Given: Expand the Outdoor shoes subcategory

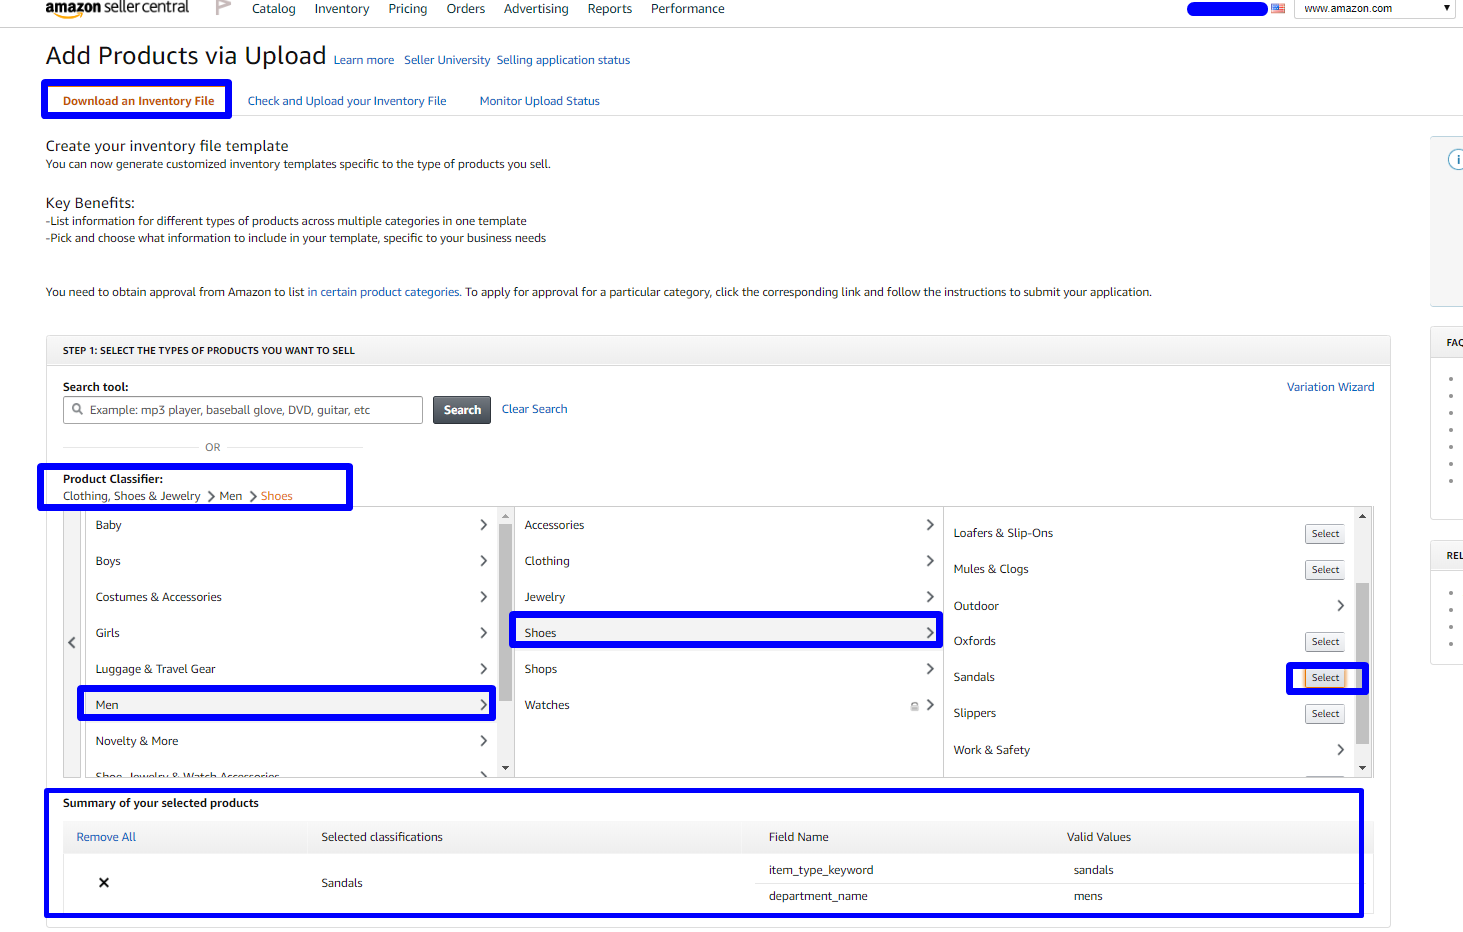Looking at the screenshot, I should [x=1341, y=605].
